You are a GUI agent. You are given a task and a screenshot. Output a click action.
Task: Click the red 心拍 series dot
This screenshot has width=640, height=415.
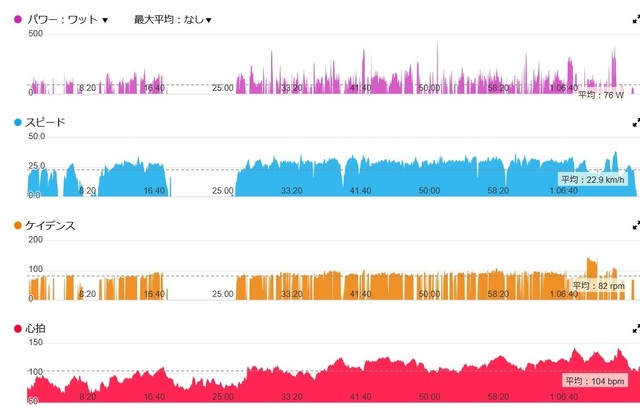(x=19, y=328)
